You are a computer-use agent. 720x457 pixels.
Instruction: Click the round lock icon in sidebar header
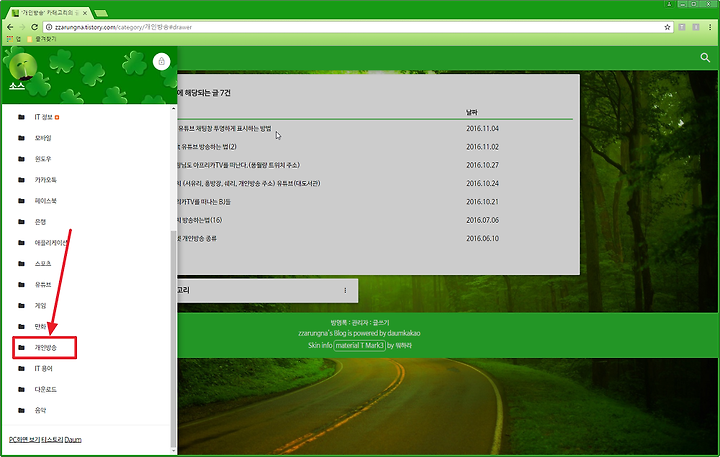point(161,61)
